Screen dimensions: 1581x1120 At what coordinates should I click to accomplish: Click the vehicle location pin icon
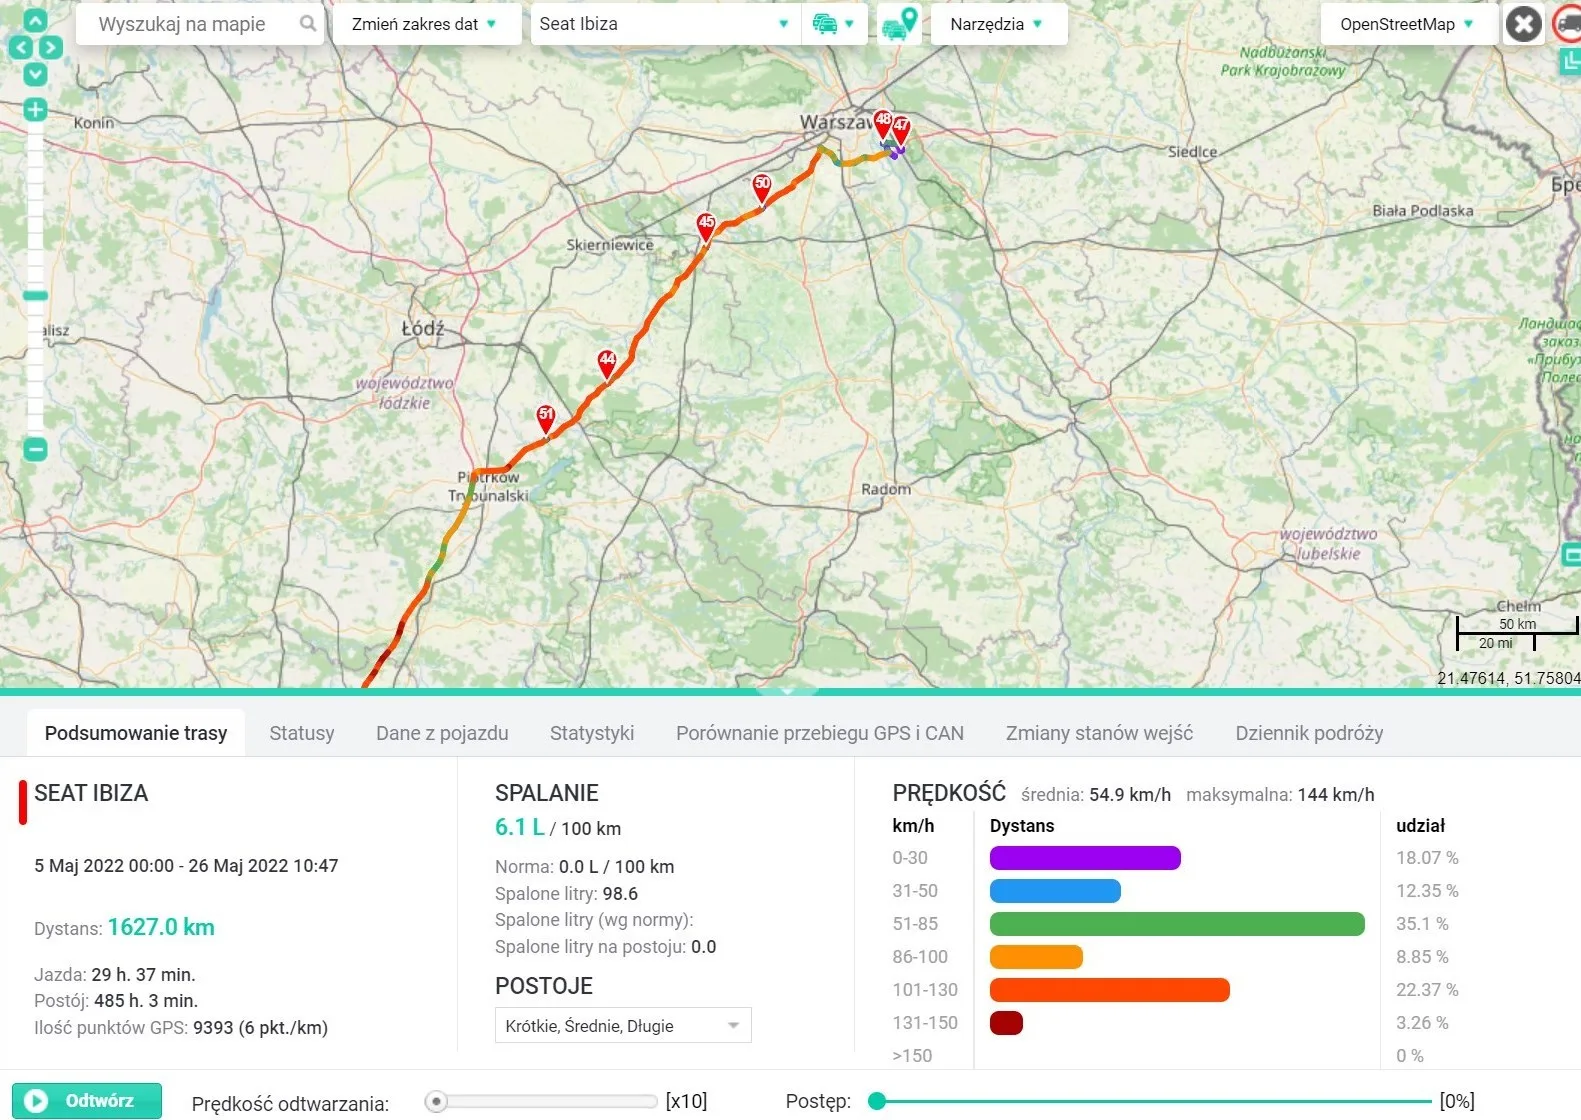click(899, 24)
